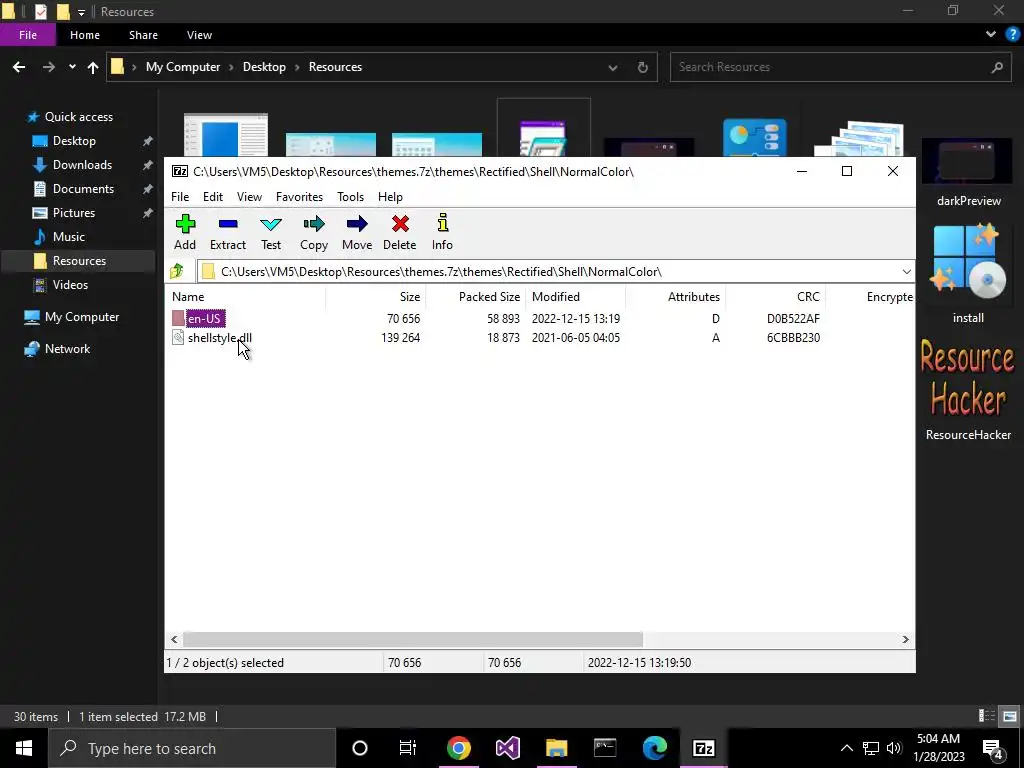The height and width of the screenshot is (768, 1024).
Task: Click the 7-Zip path address field
Action: point(549,272)
